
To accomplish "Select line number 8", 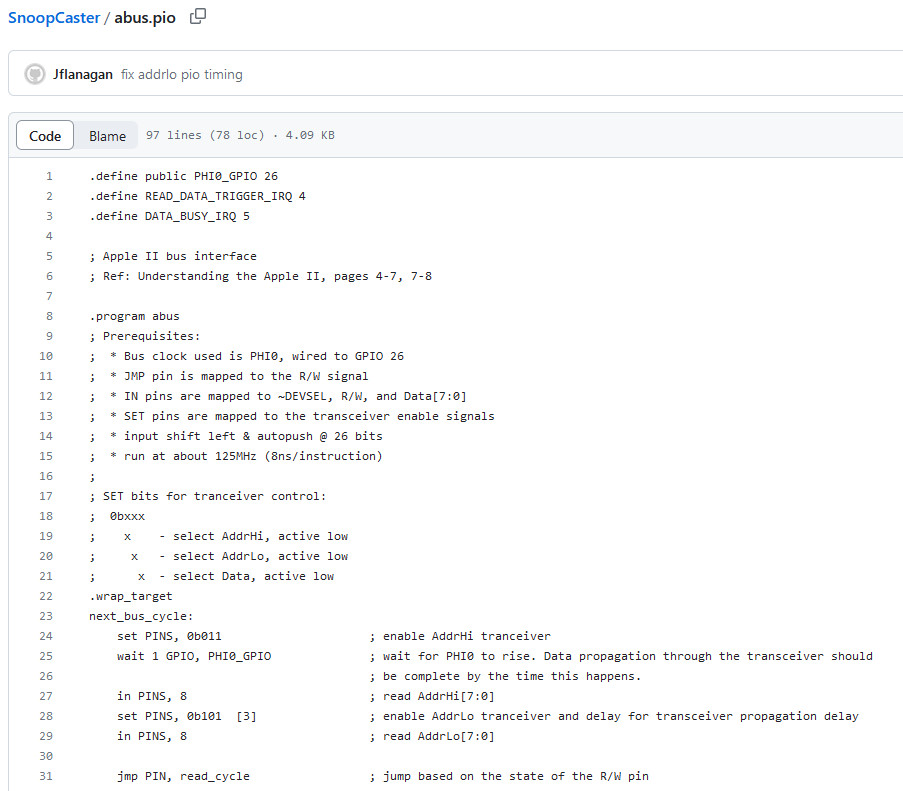I will coord(49,316).
